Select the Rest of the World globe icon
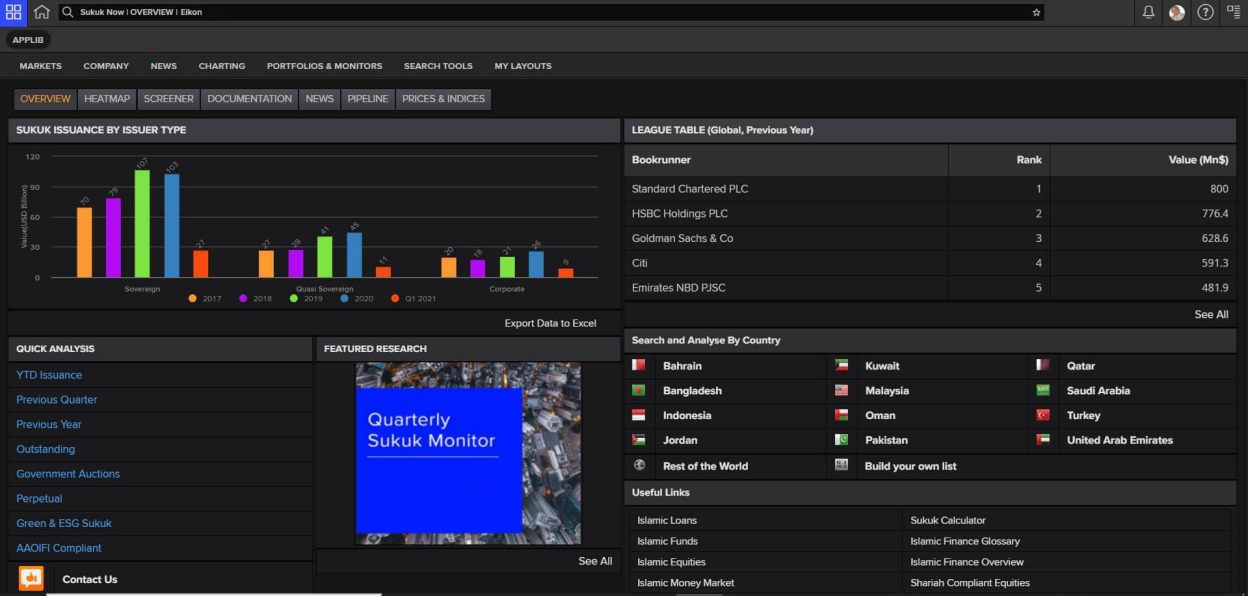The image size is (1248, 596). point(638,465)
